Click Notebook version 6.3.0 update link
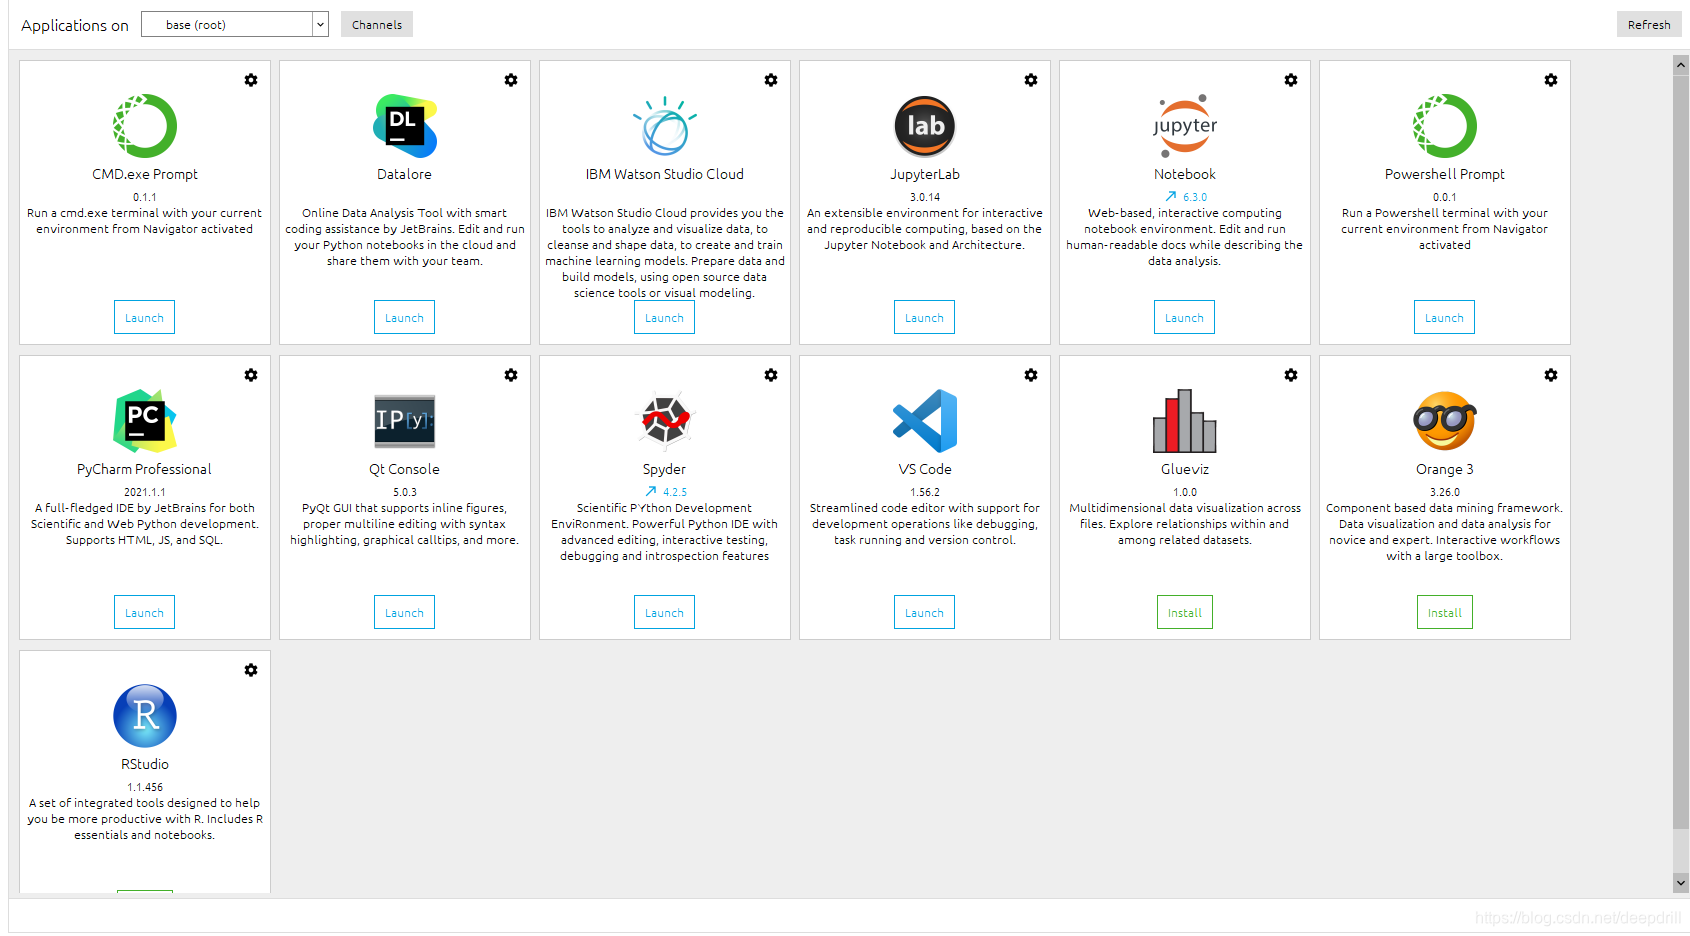Screen dimensions: 1690x936 (1195, 197)
